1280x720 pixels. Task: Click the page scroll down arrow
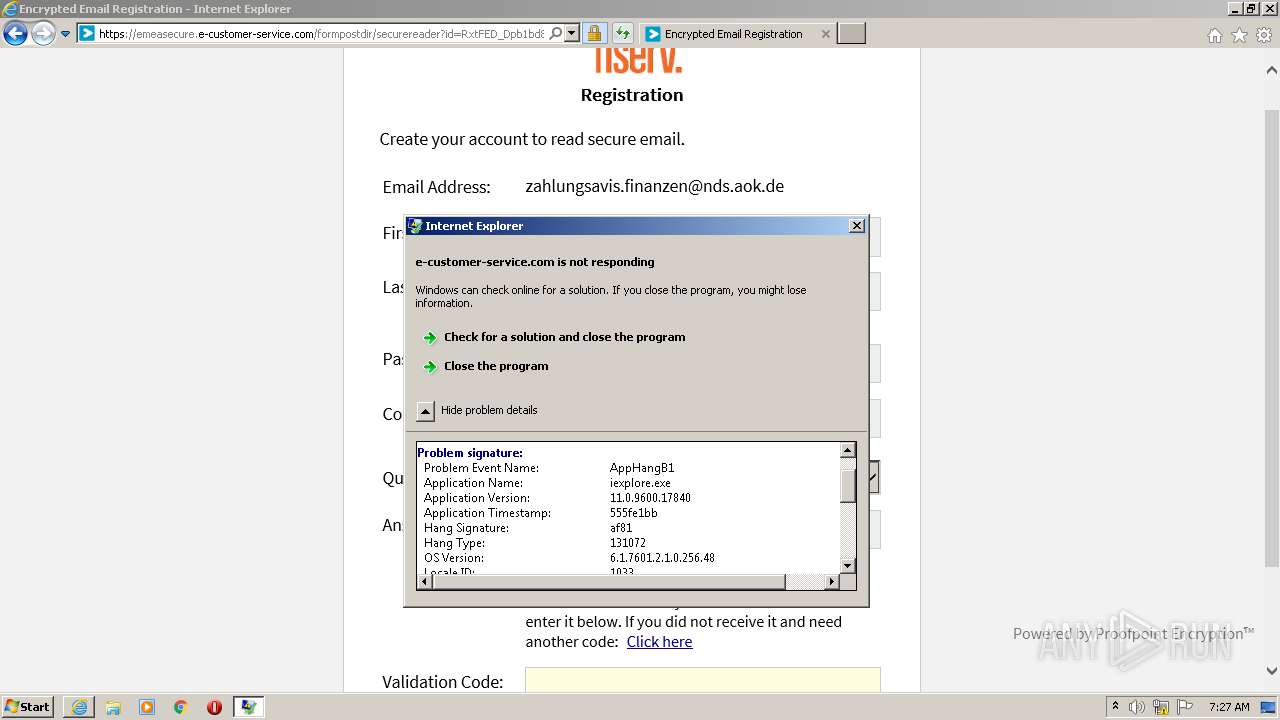point(1272,671)
